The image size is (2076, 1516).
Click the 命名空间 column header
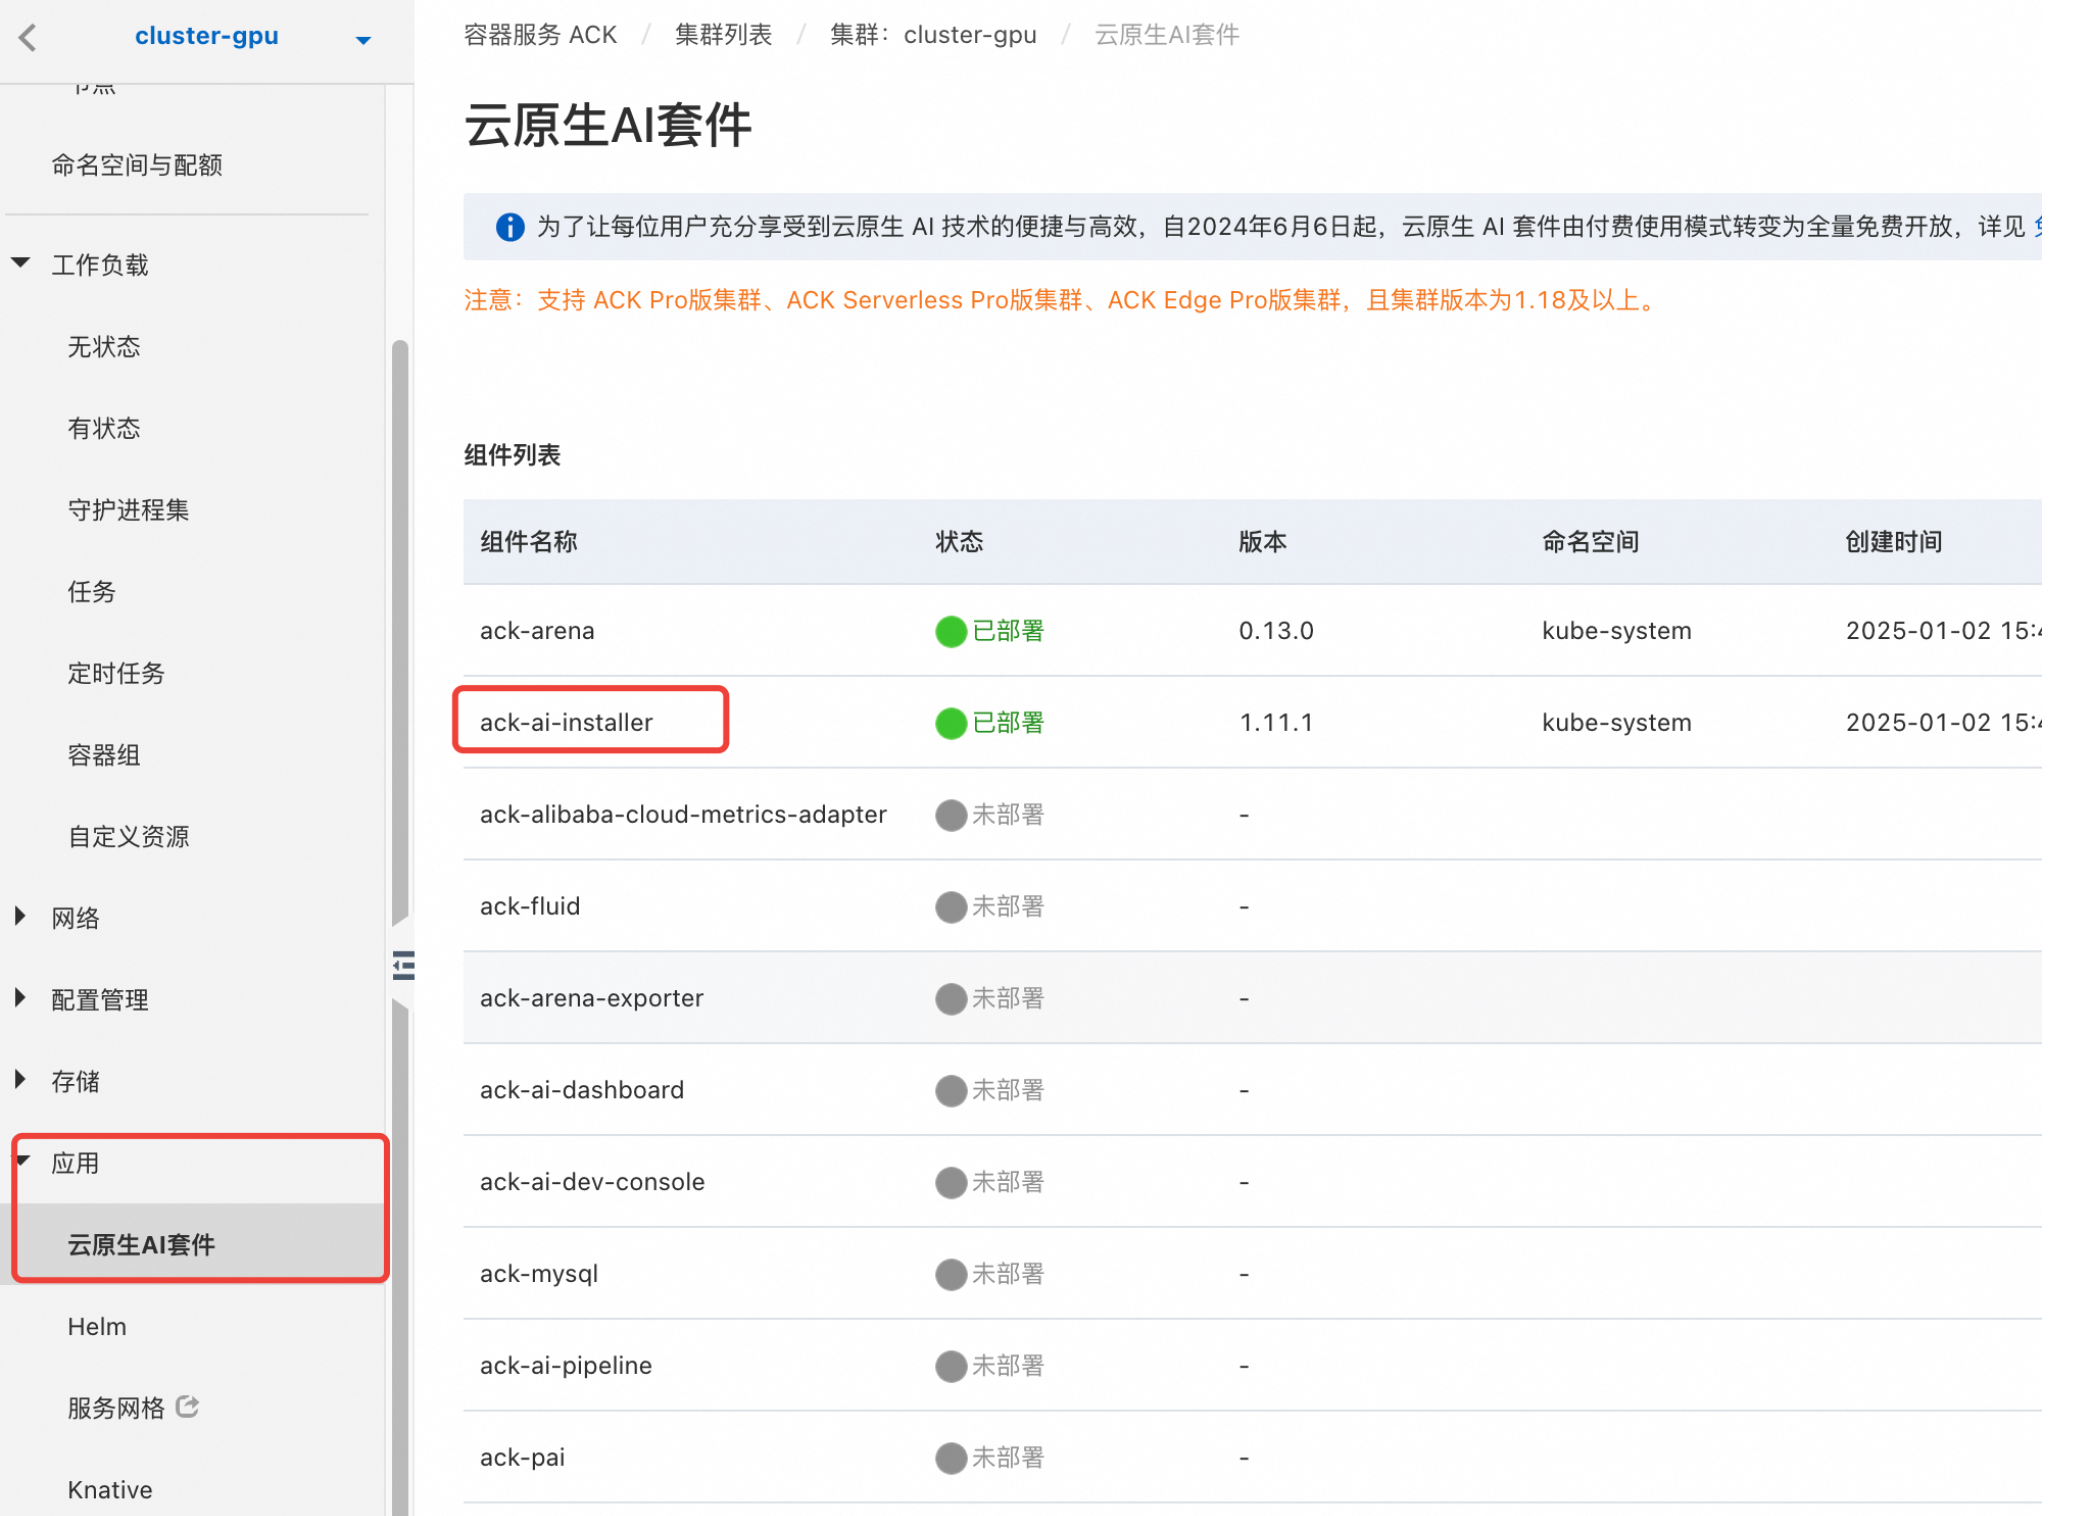[x=1591, y=542]
